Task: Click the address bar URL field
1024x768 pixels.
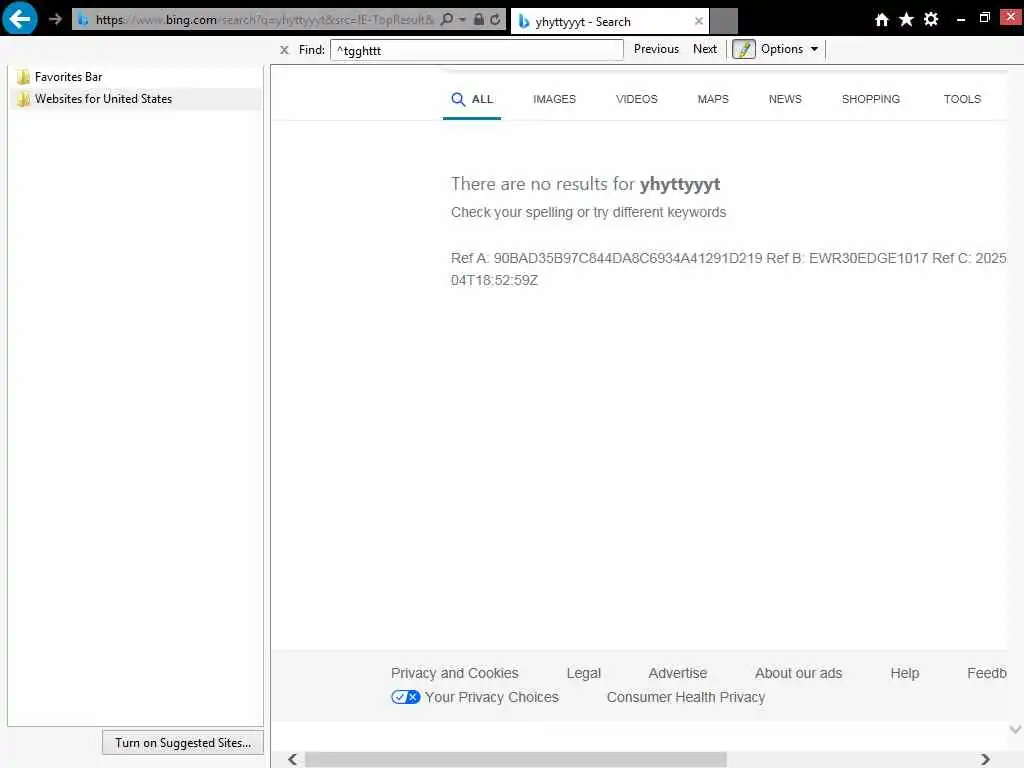Action: (264, 20)
